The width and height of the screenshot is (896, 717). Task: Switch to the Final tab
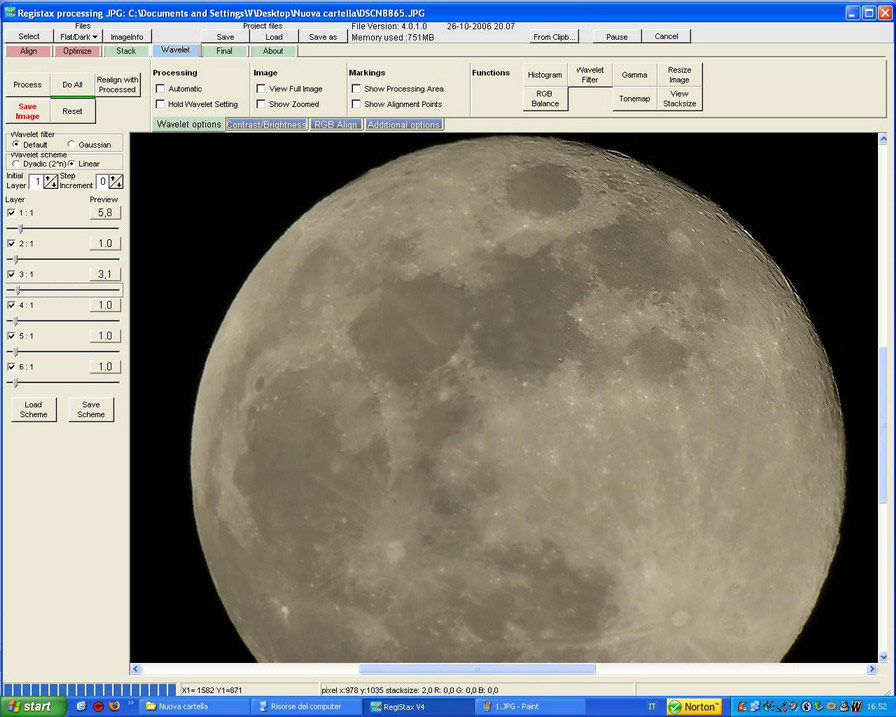224,51
